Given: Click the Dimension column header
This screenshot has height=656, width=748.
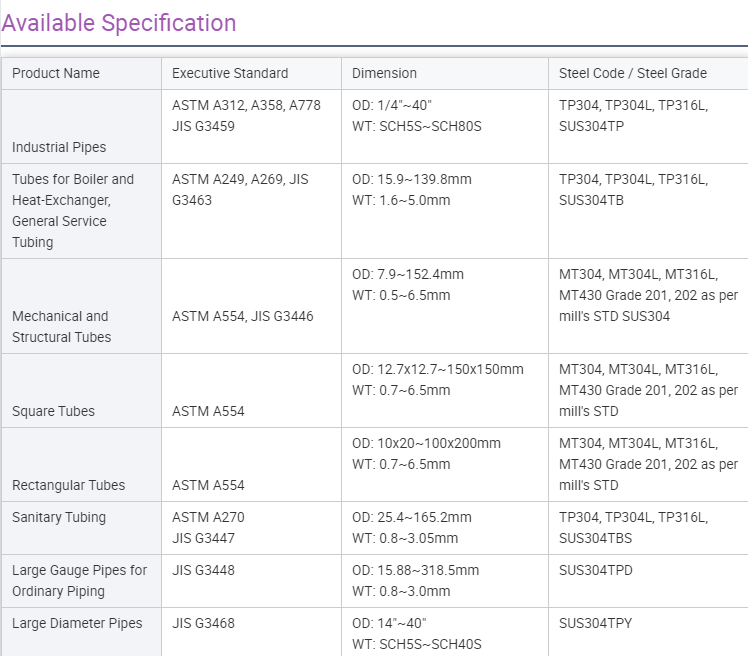Looking at the screenshot, I should [x=384, y=73].
